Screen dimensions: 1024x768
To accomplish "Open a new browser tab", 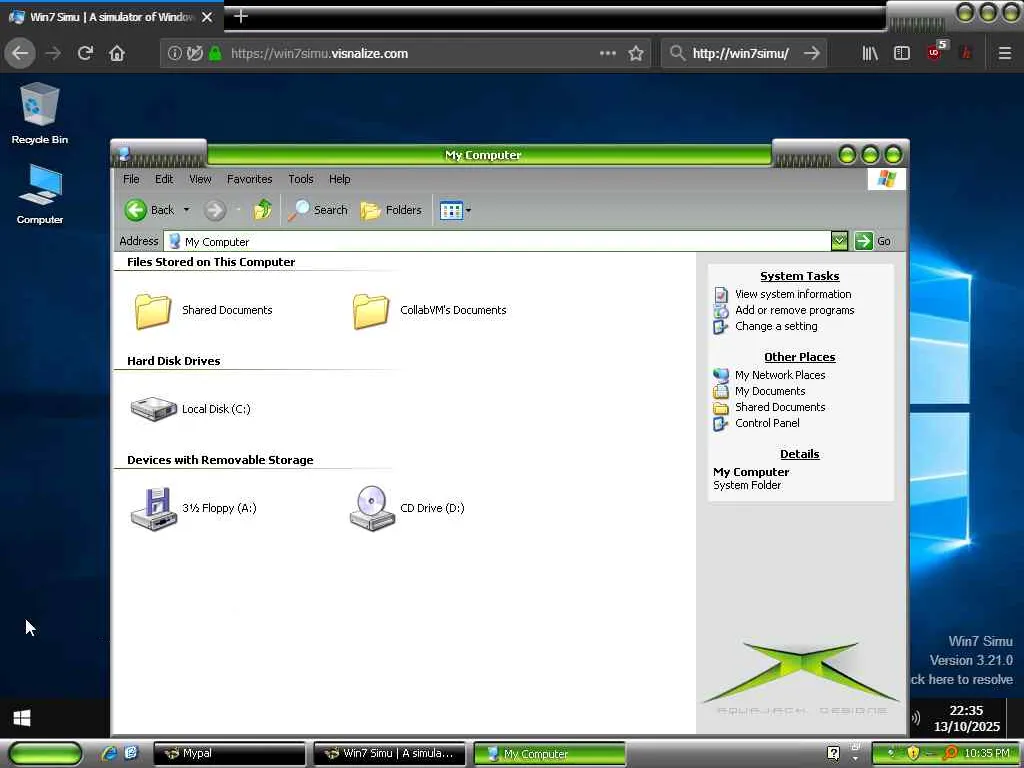I will coord(241,16).
